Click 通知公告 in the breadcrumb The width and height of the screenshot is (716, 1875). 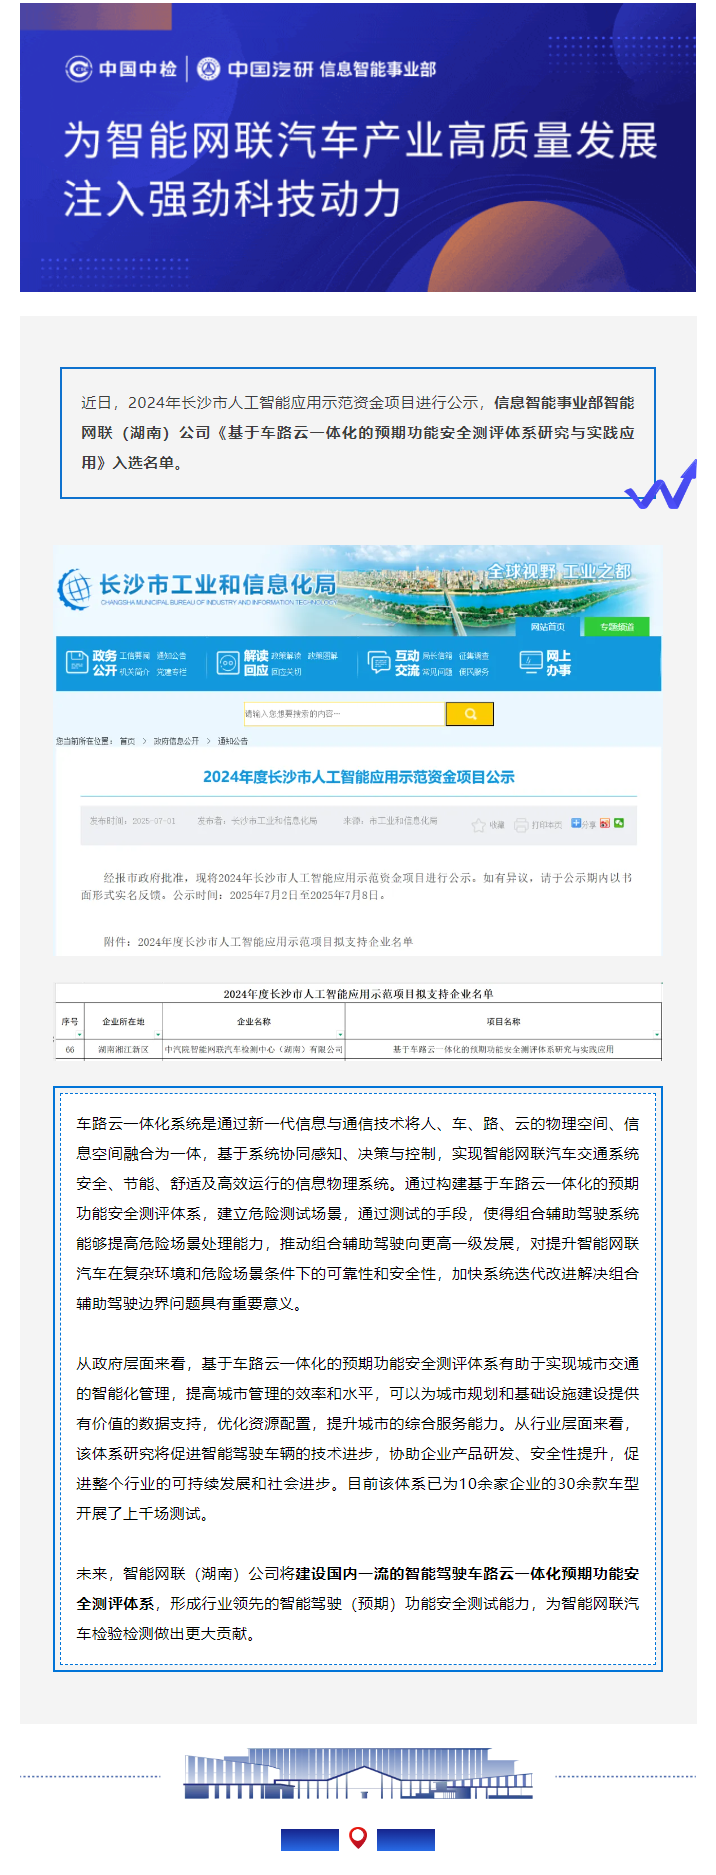click(x=233, y=741)
